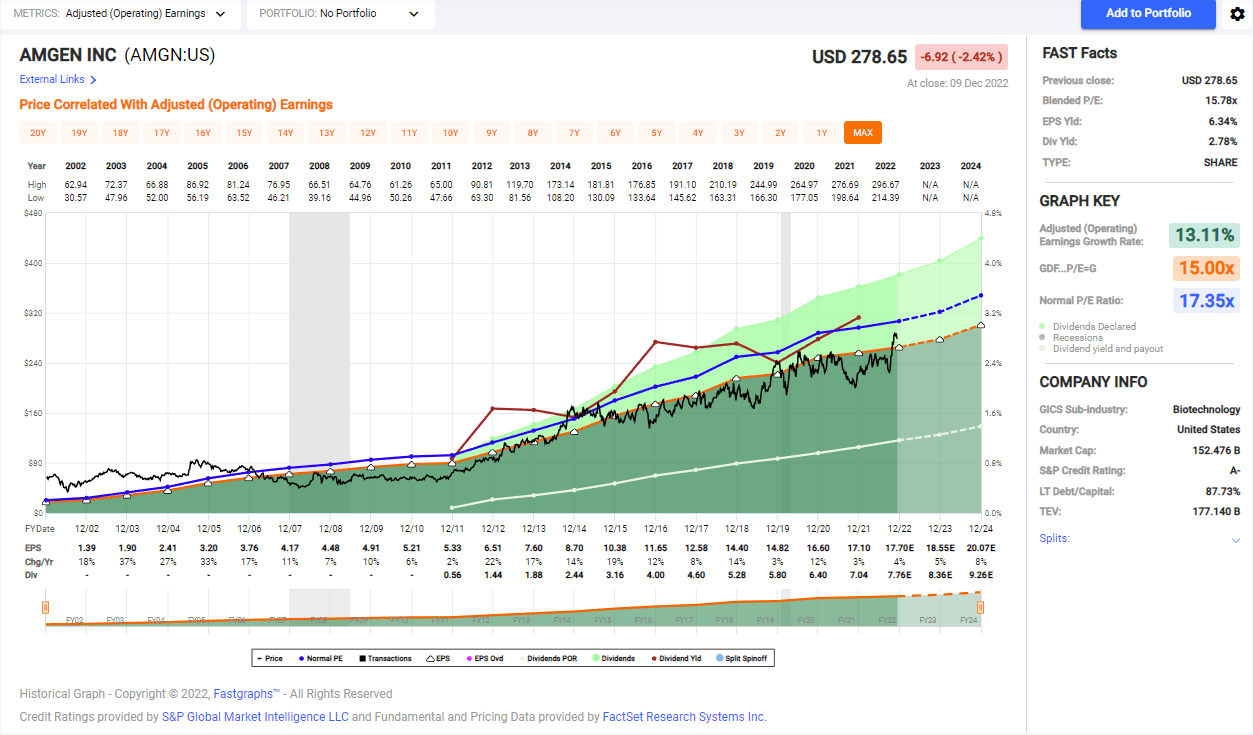Click the Dividends green legend circle
Screen dimensions: 1253x735
(593, 658)
